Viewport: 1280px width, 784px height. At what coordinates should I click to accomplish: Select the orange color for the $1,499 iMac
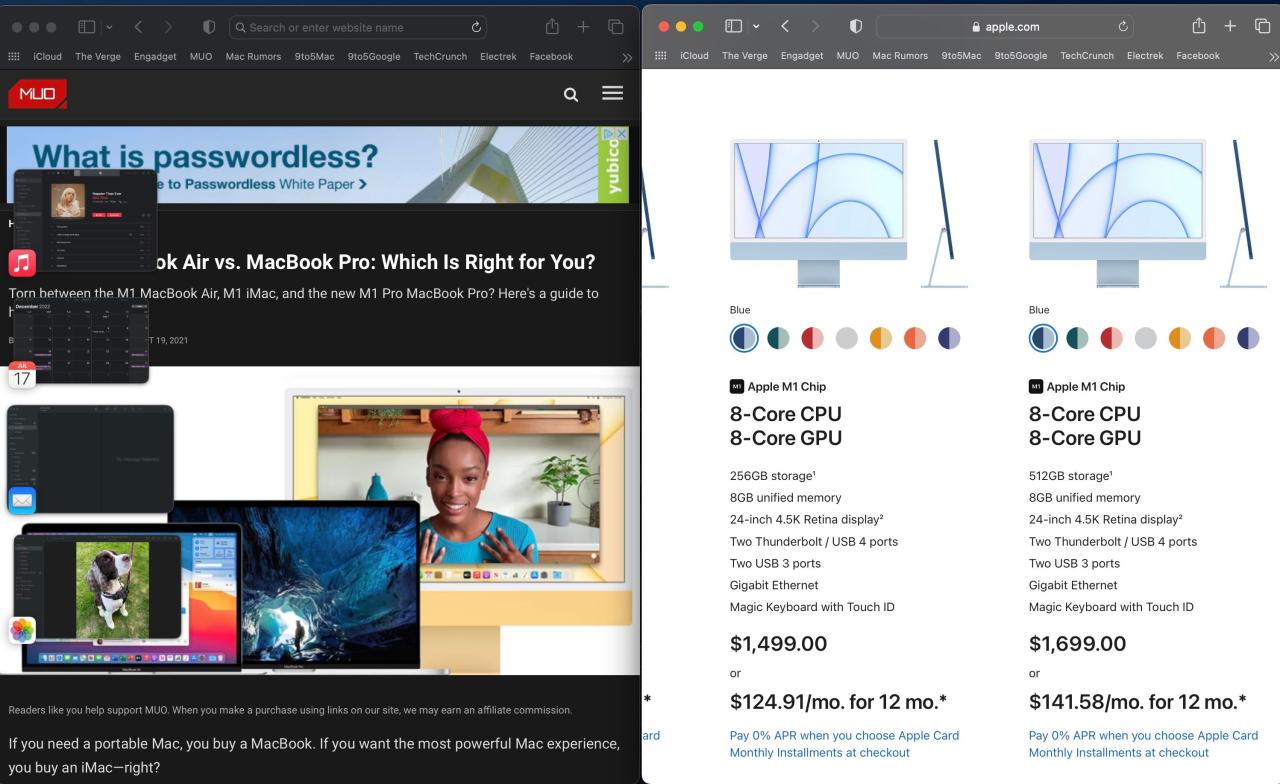click(915, 338)
